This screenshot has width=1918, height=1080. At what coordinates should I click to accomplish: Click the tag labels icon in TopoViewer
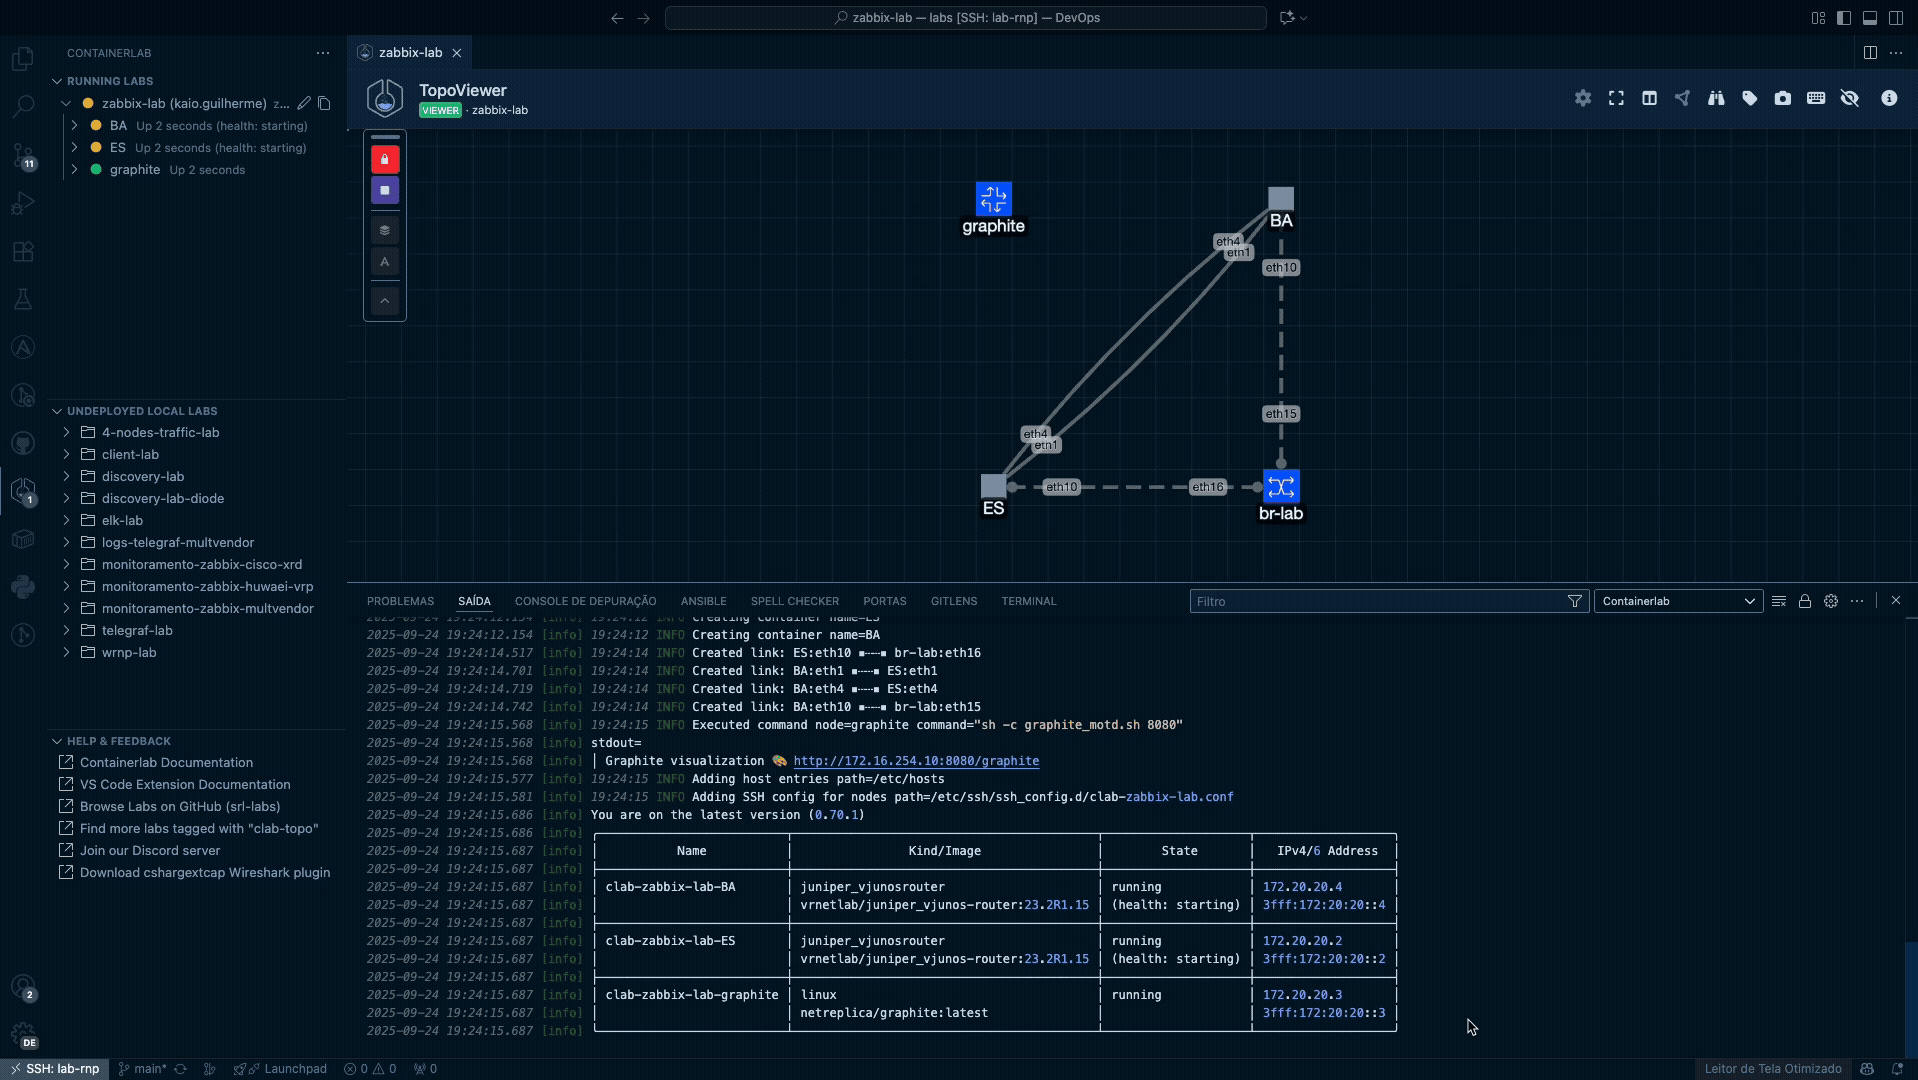coord(1749,98)
